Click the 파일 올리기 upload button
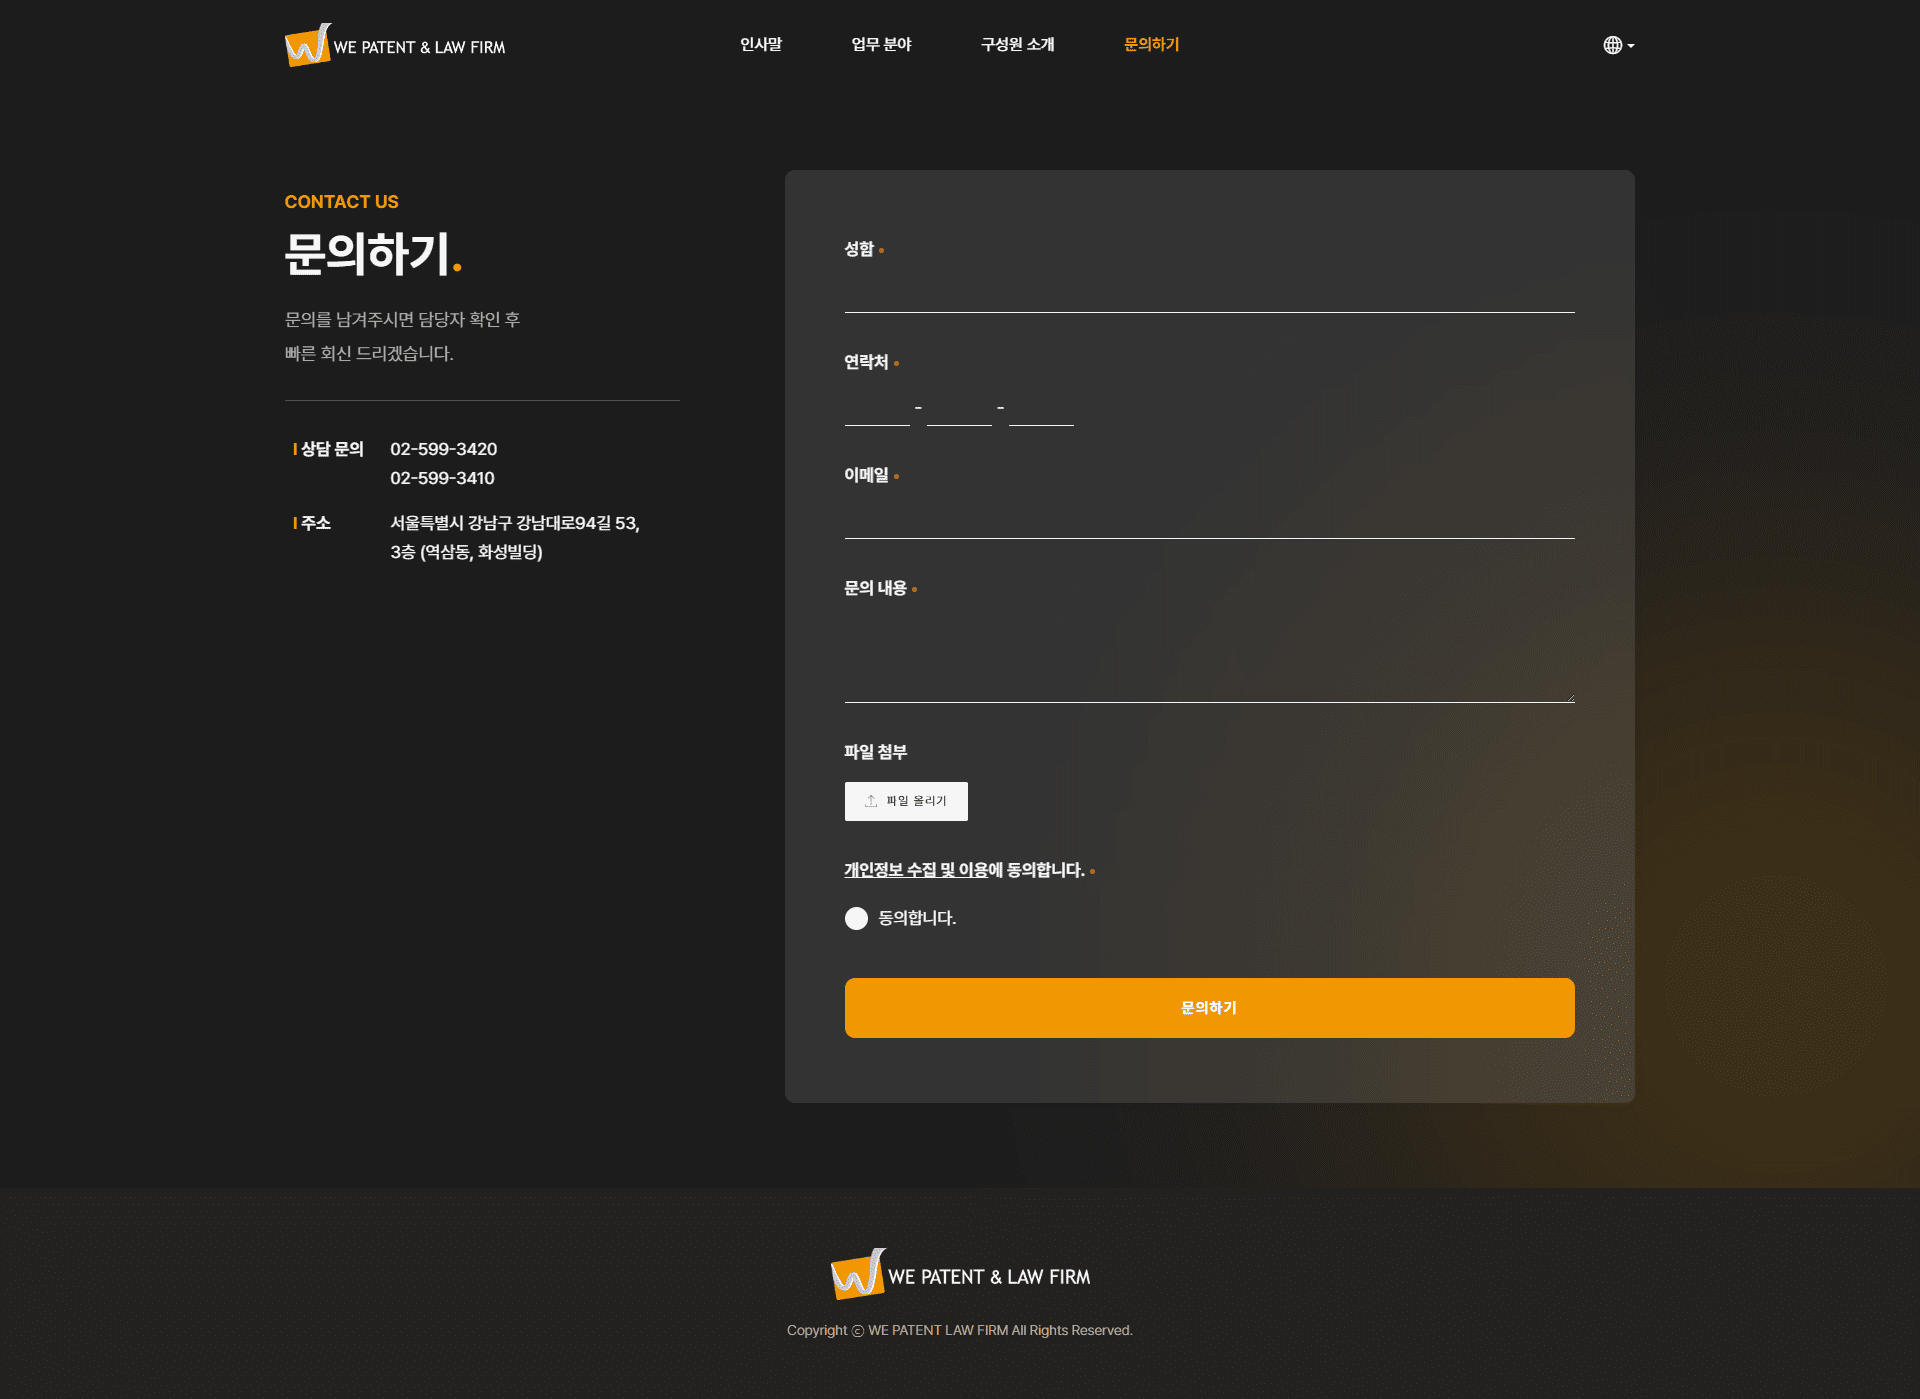The width and height of the screenshot is (1920, 1399). point(906,801)
